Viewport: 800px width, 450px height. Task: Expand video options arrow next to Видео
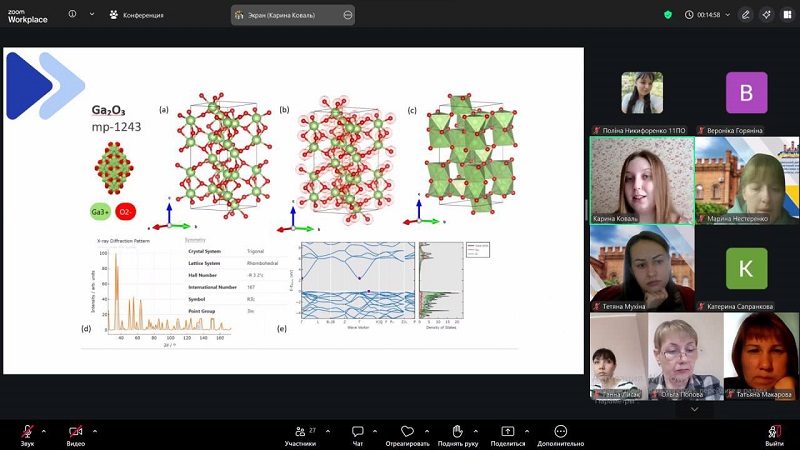pyautogui.click(x=95, y=429)
